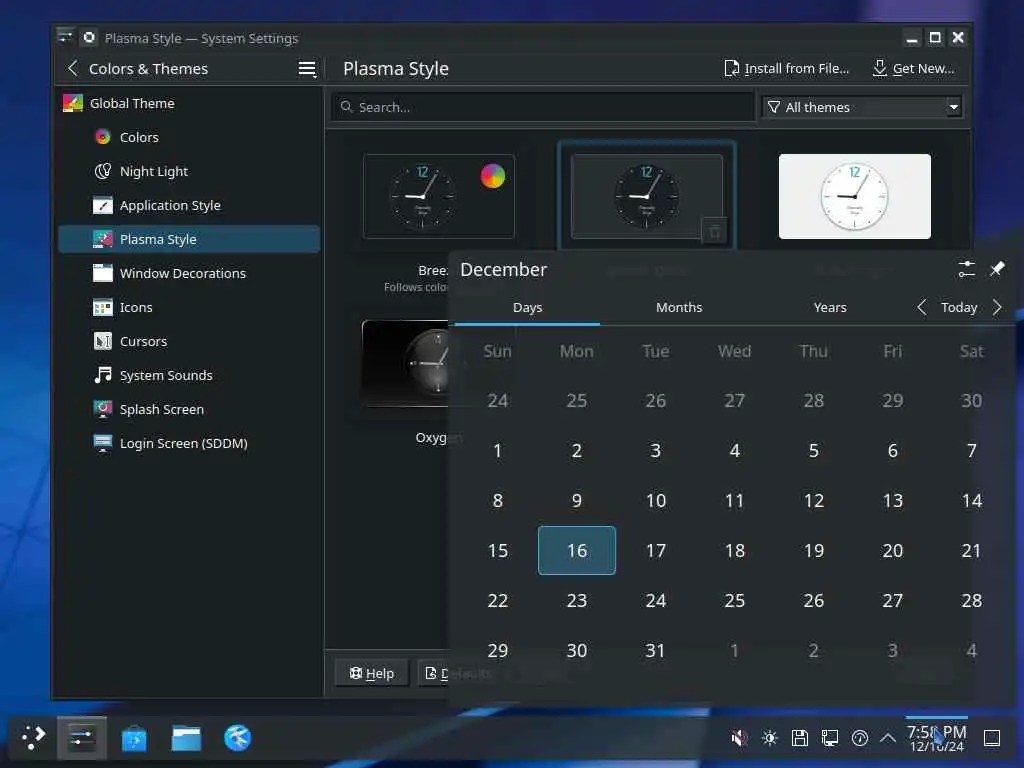Viewport: 1024px width, 768px height.
Task: Open the application launcher in taskbar
Action: [33, 738]
